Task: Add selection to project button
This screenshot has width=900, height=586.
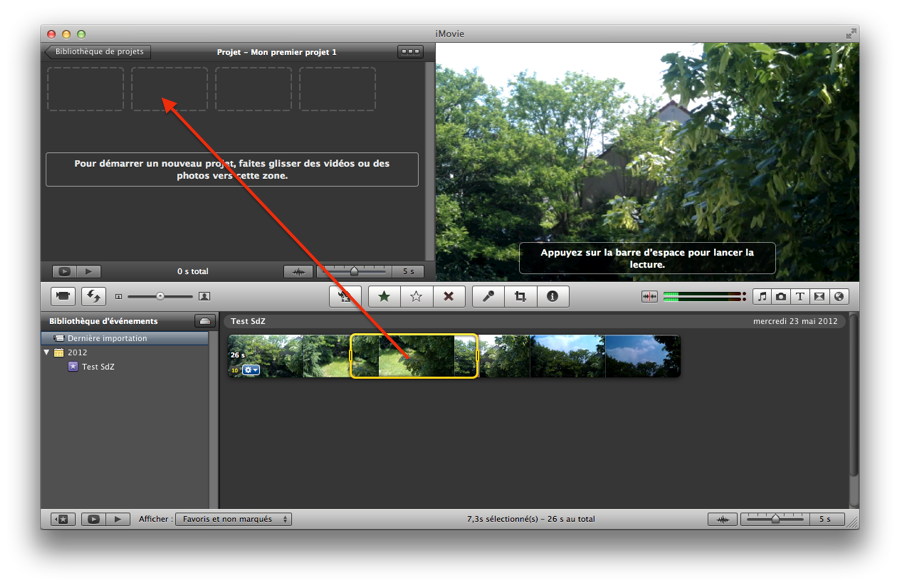Action: point(345,296)
